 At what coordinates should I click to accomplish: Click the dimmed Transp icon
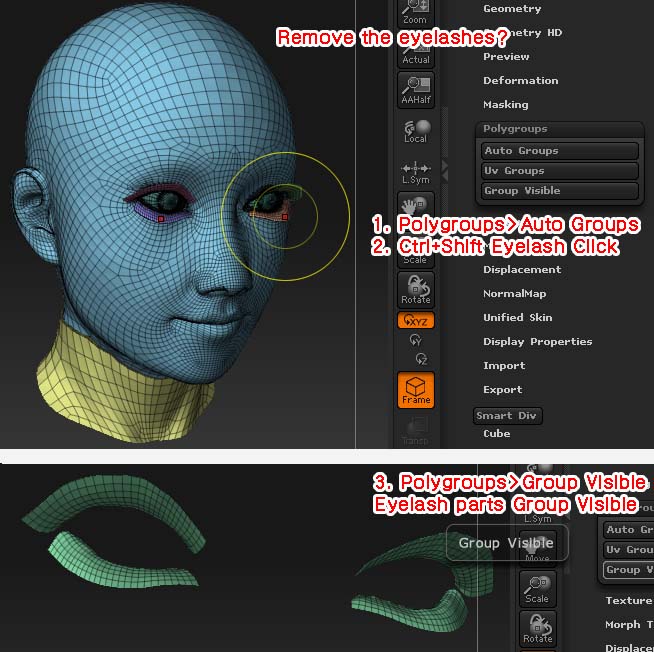coord(415,431)
